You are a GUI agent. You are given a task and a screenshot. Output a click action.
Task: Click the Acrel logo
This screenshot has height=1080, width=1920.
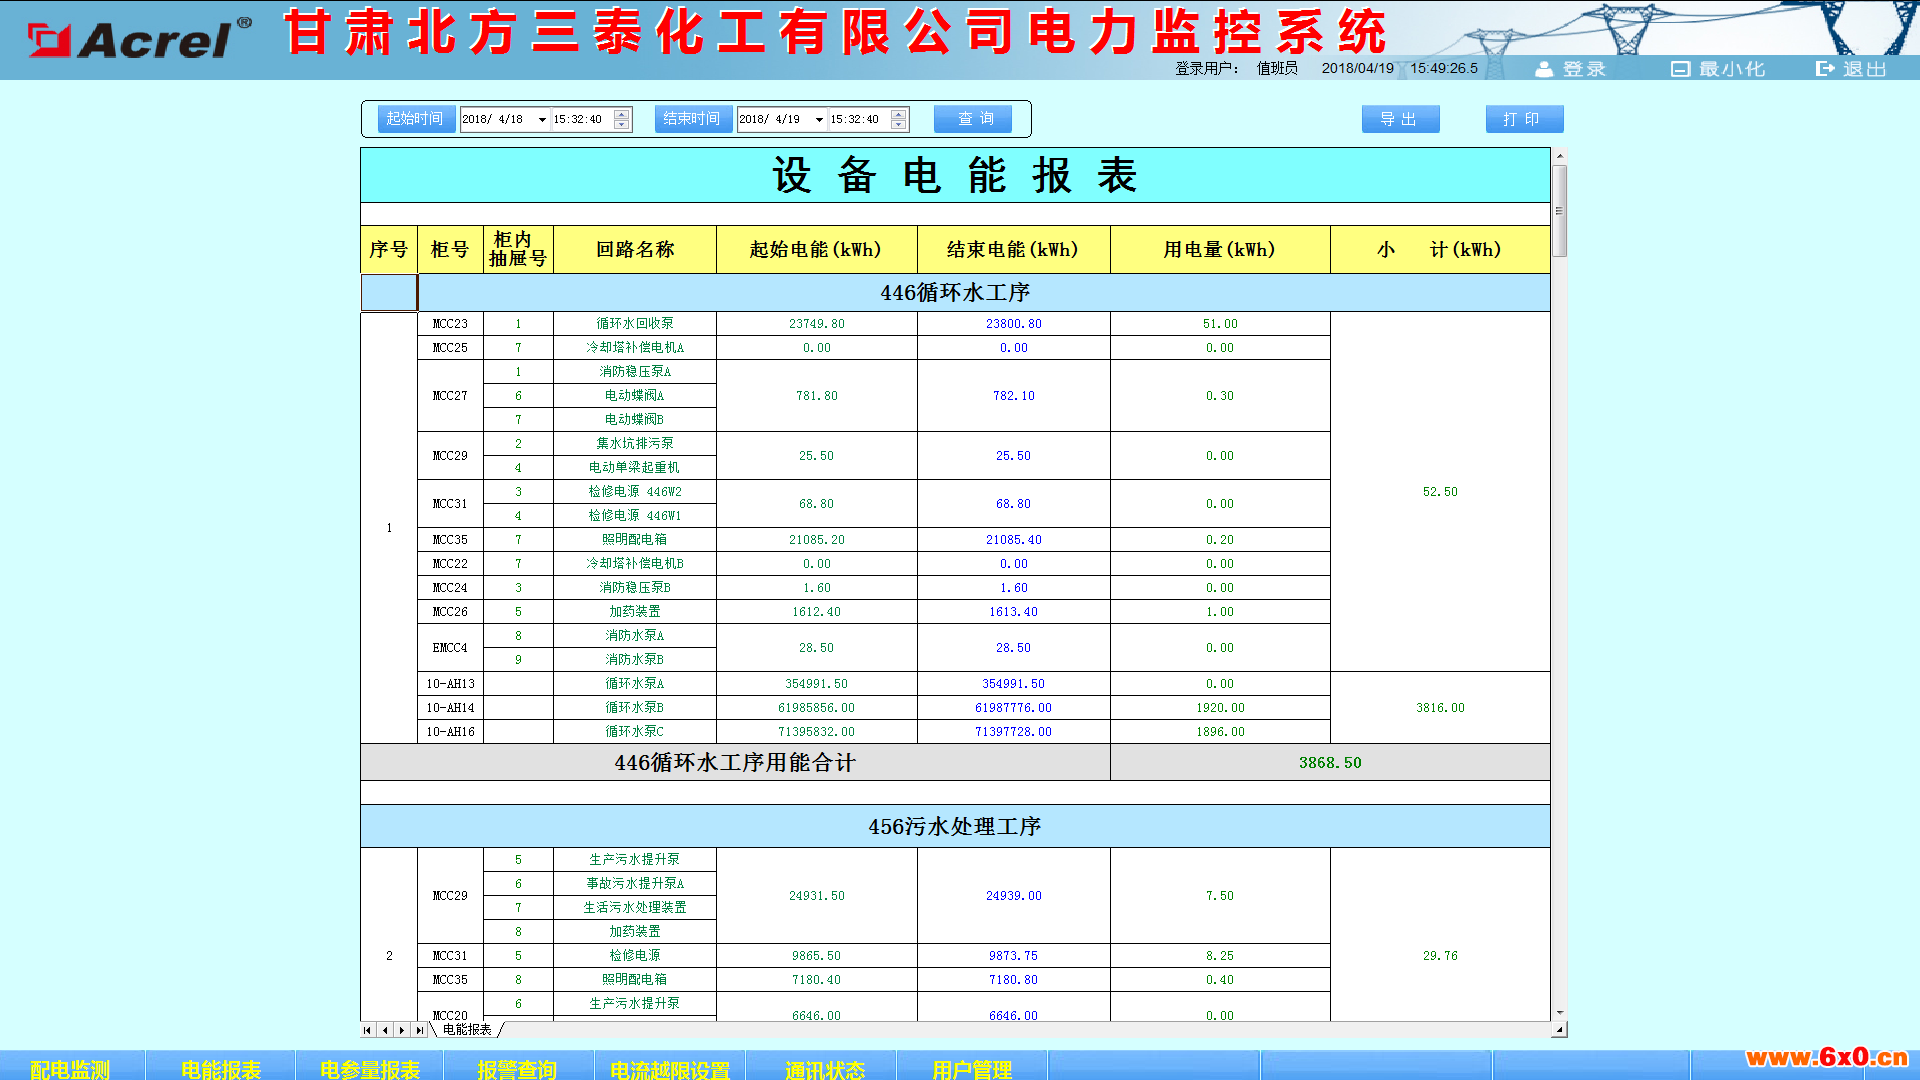coord(140,39)
